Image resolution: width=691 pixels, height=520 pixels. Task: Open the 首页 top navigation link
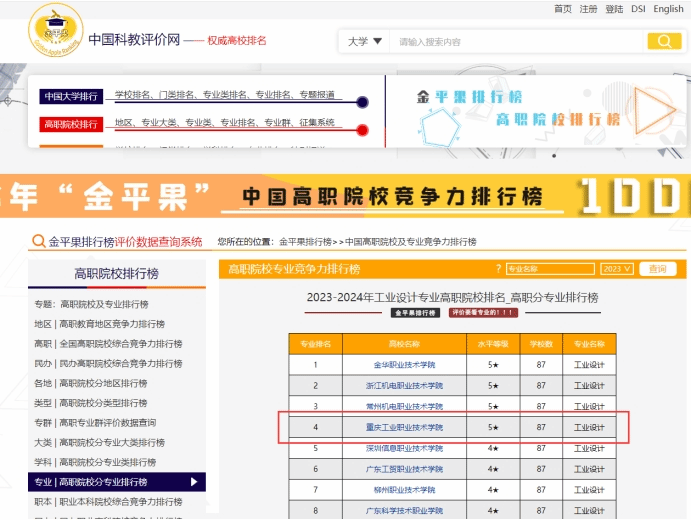(x=562, y=9)
